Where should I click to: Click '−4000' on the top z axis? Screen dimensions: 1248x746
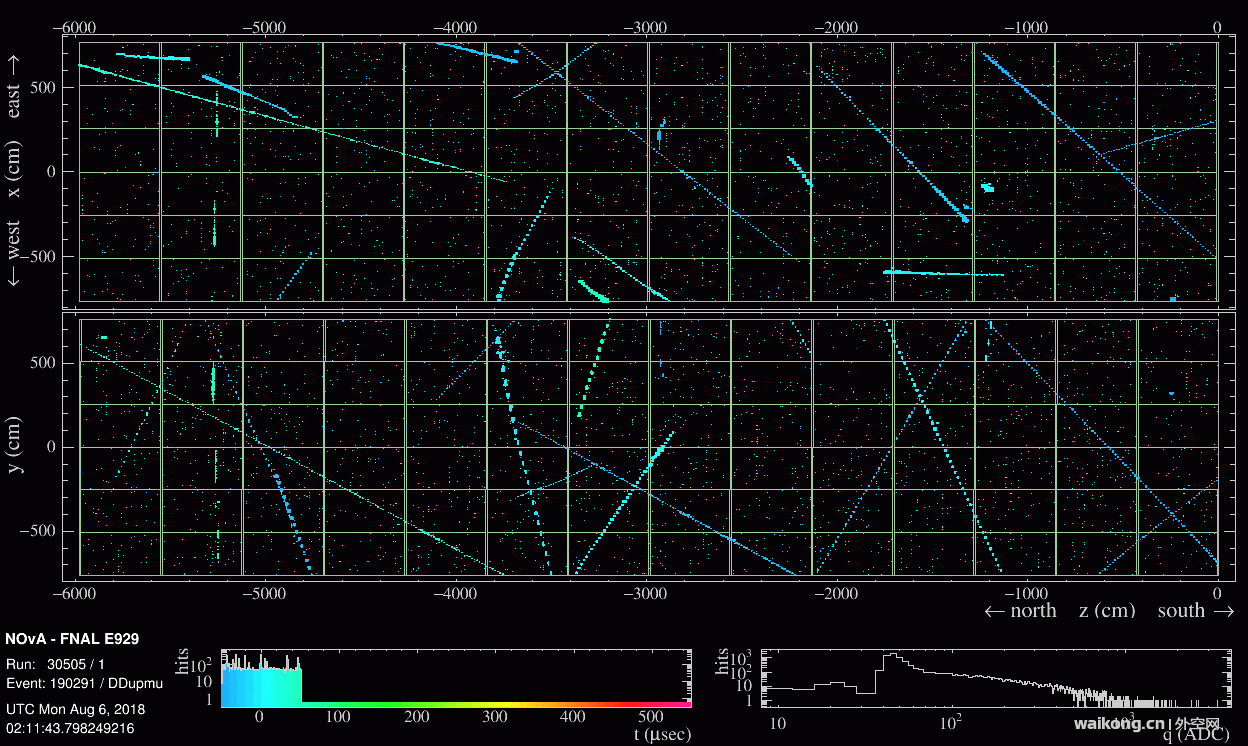[456, 28]
